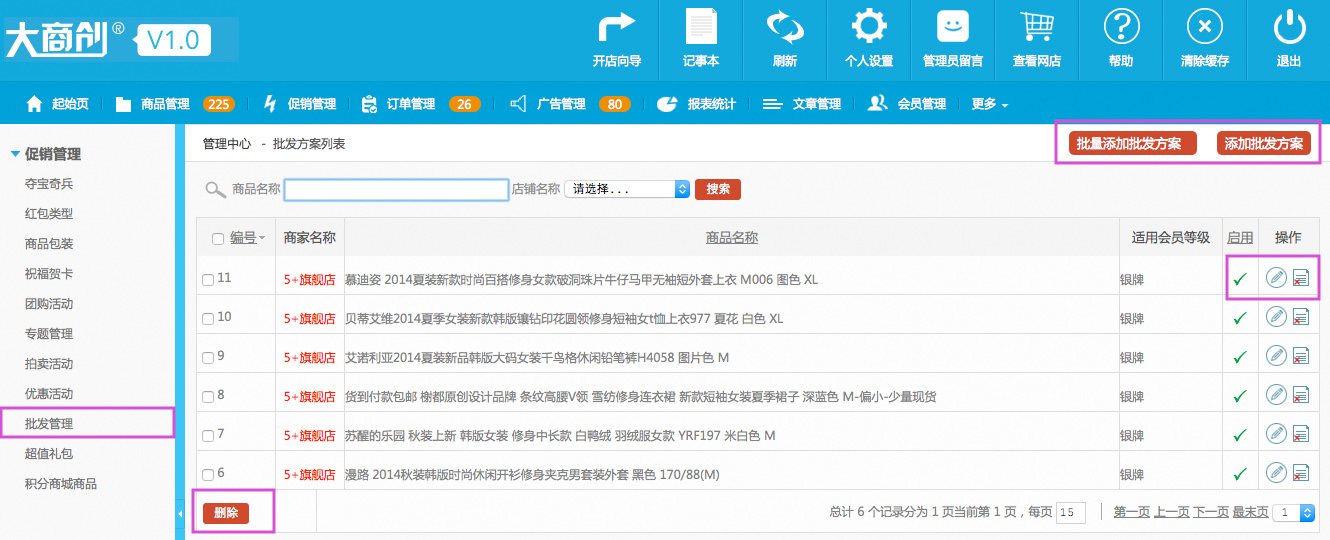This screenshot has height=540, width=1330.
Task: Click the red 搜索 button
Action: click(x=718, y=189)
